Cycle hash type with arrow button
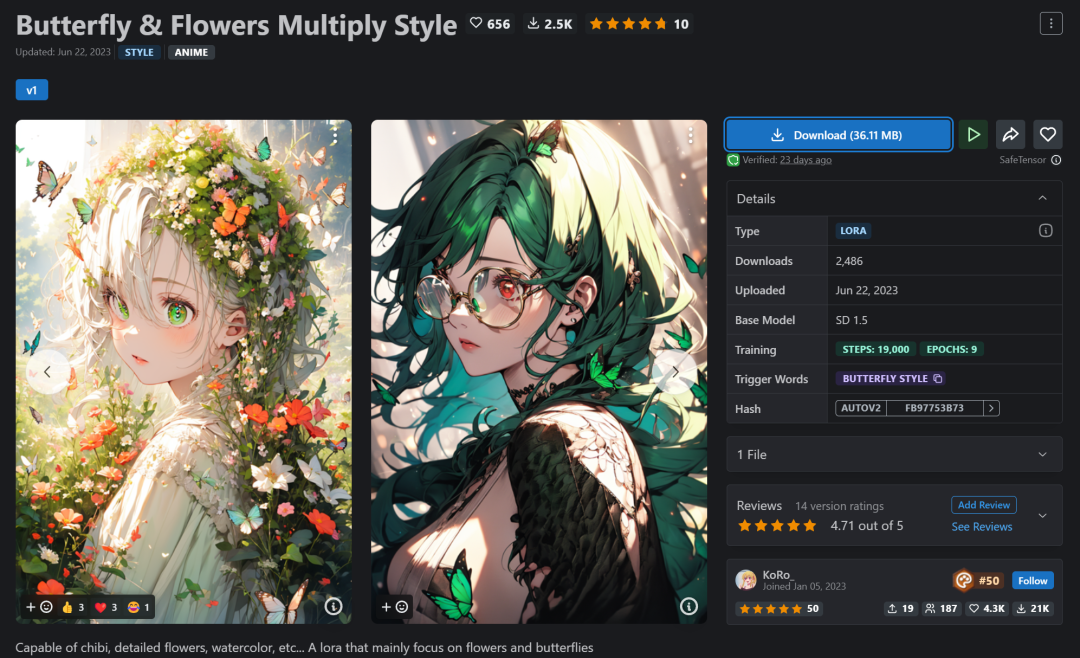1080x658 pixels. [x=991, y=408]
